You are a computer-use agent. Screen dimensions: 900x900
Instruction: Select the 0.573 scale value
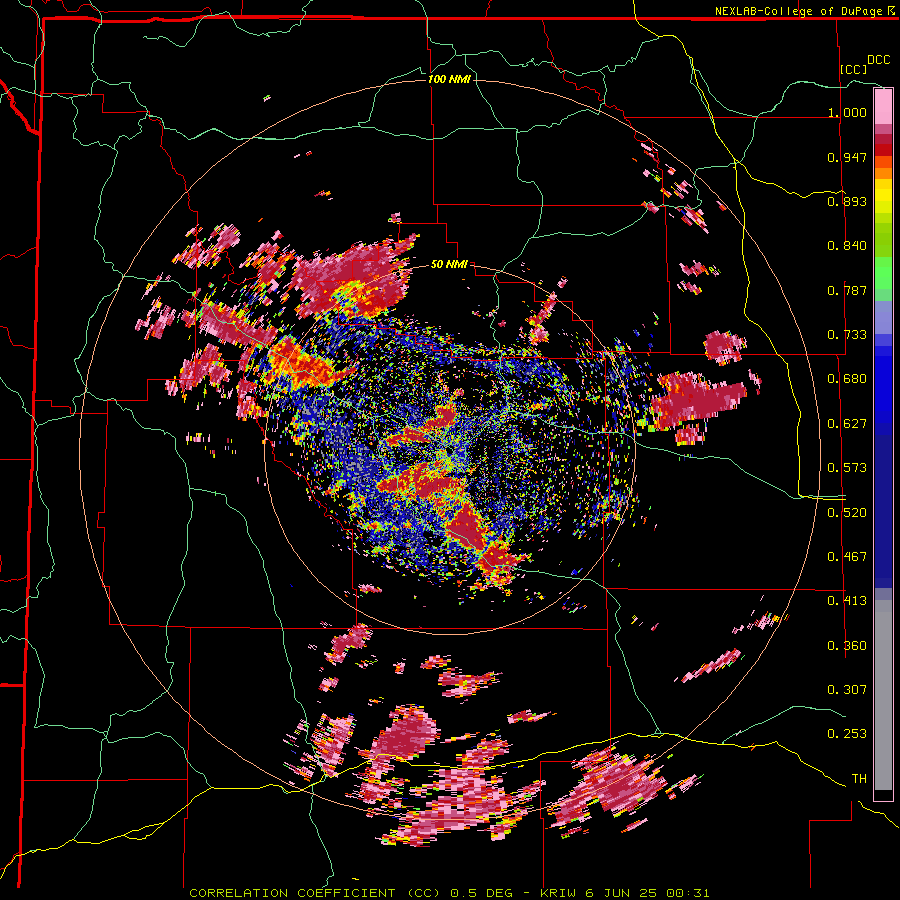point(847,468)
